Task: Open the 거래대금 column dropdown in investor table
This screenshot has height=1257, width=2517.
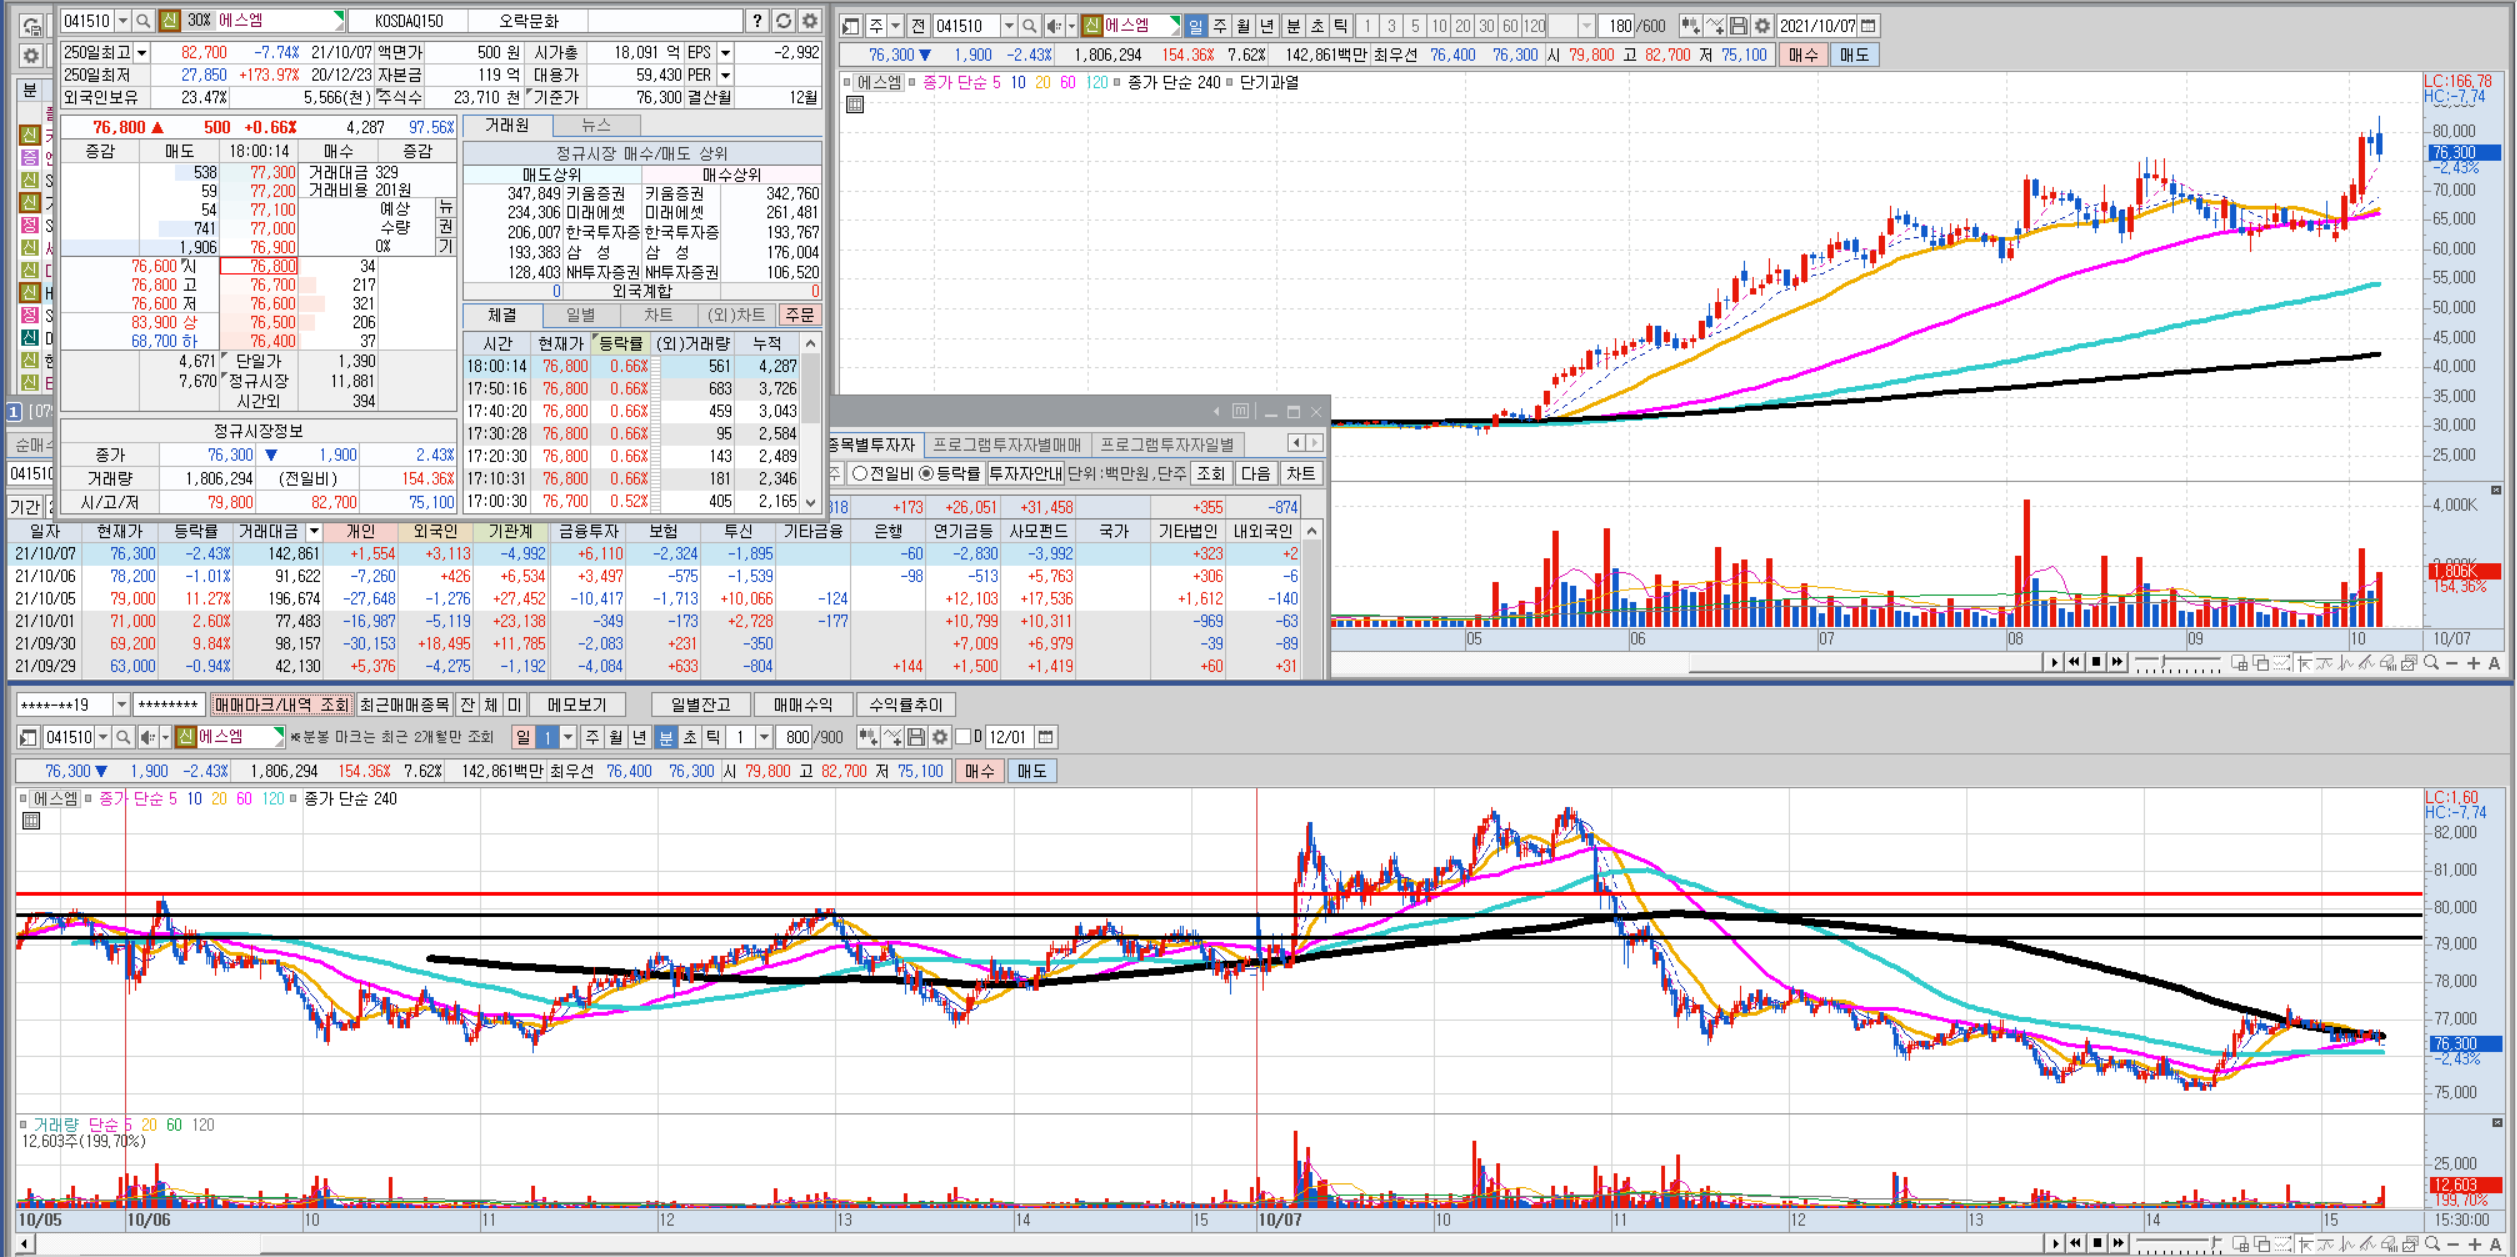Action: coord(314,531)
